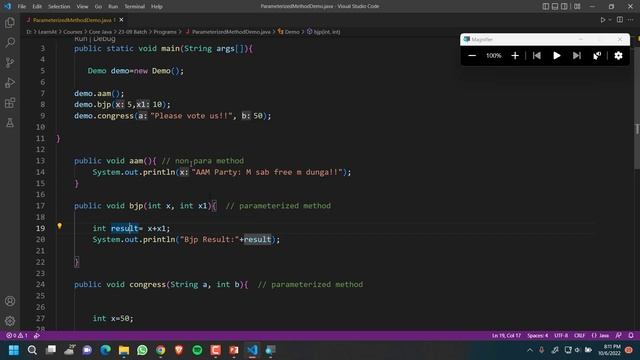
Task: Split the editor to the right
Action: [620, 20]
